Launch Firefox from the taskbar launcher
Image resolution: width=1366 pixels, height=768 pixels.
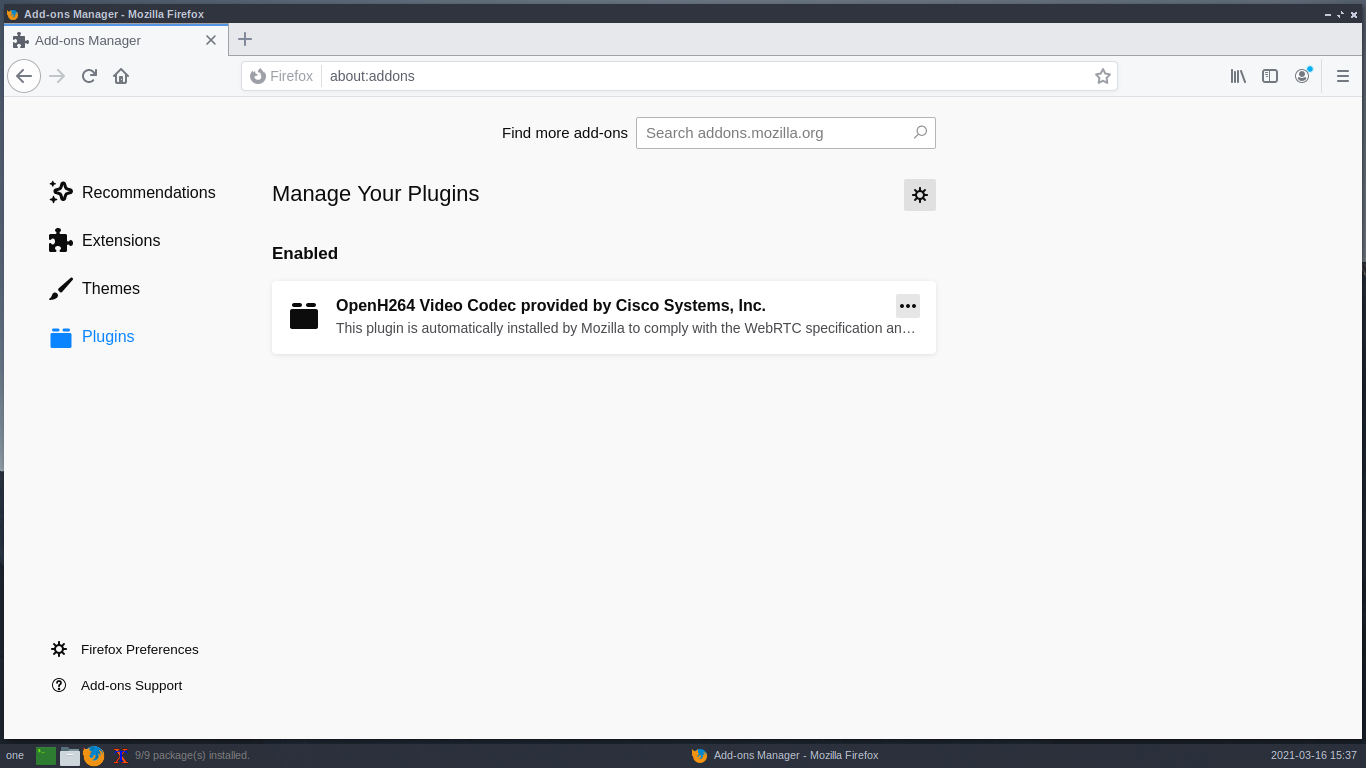click(x=94, y=756)
